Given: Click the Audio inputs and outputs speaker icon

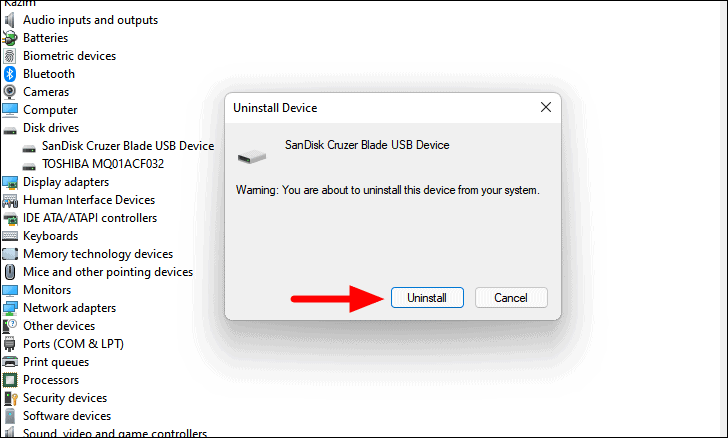Looking at the screenshot, I should pos(10,20).
